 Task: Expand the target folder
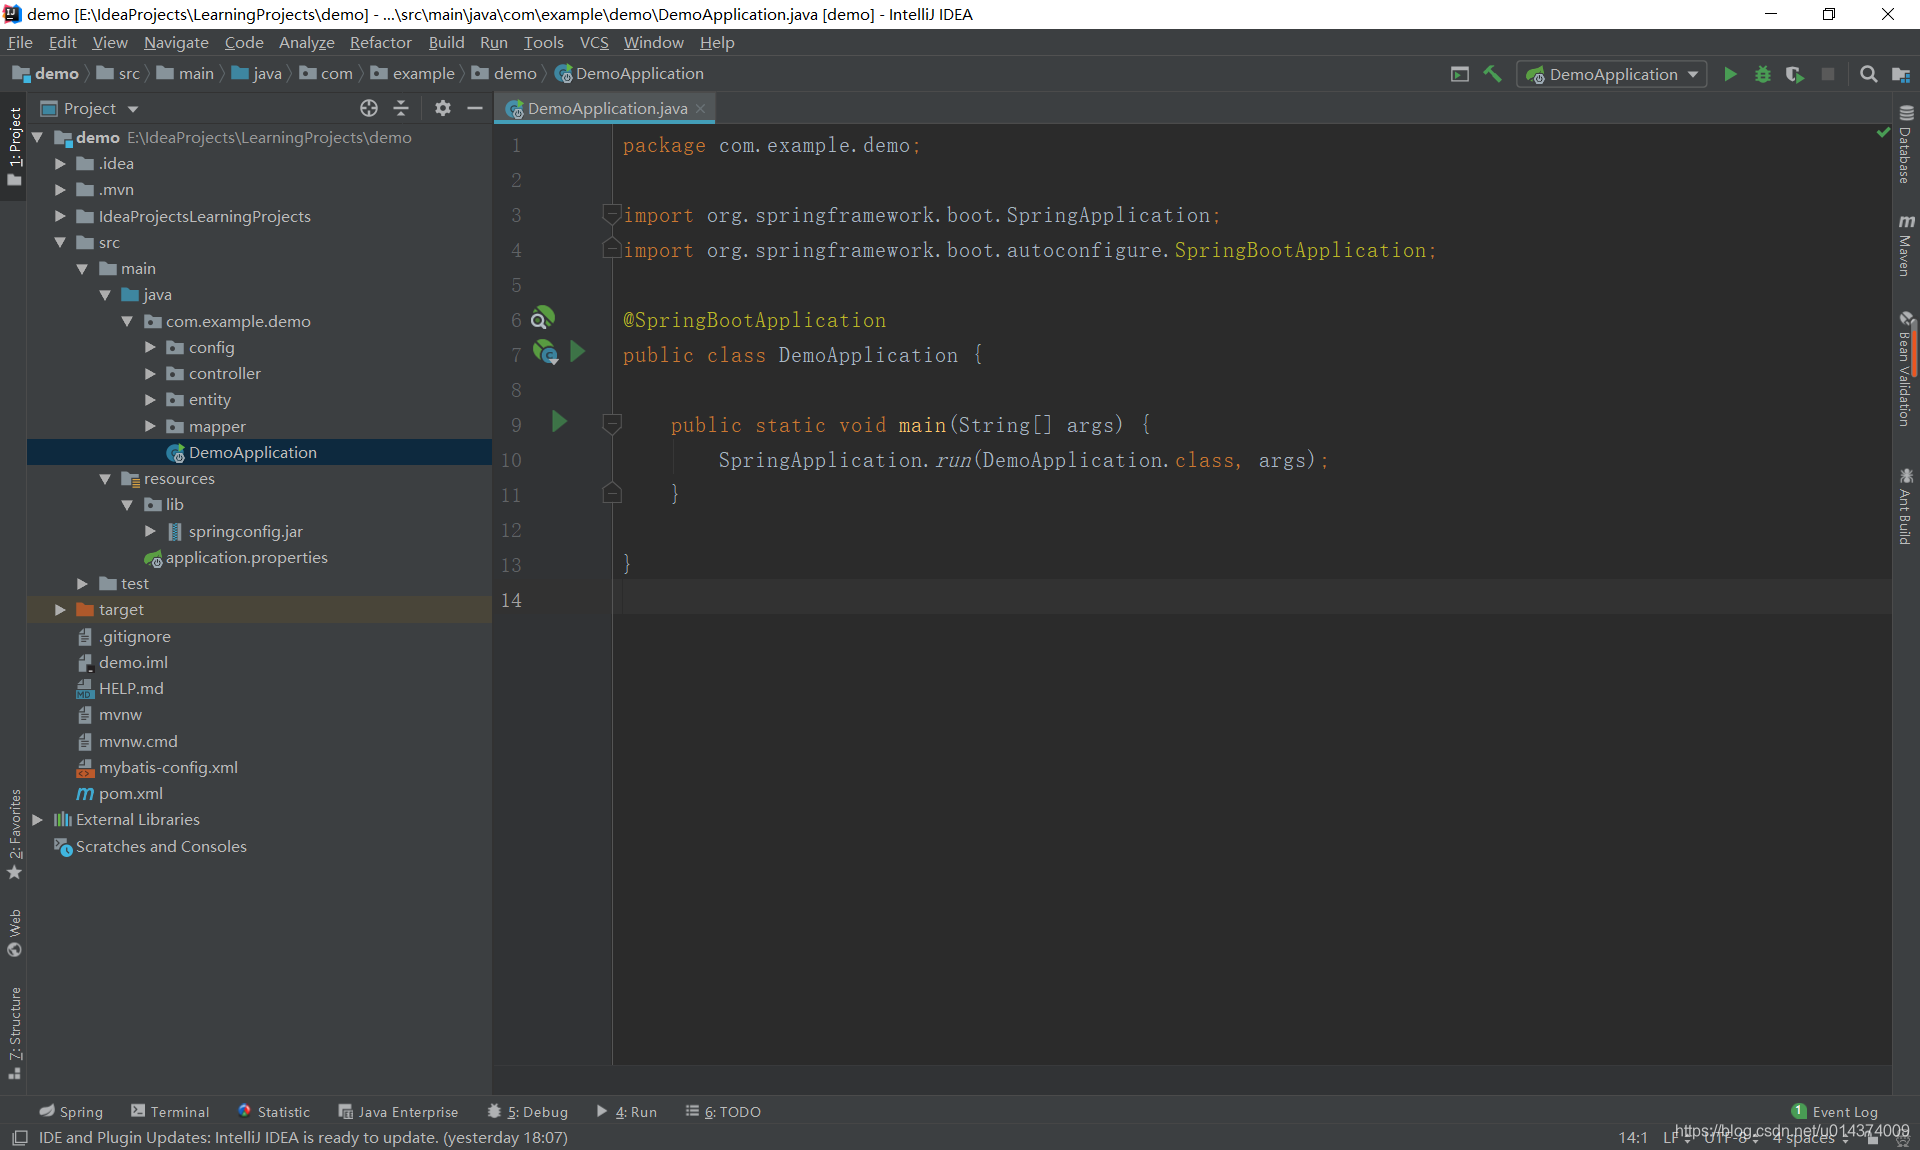click(x=60, y=609)
